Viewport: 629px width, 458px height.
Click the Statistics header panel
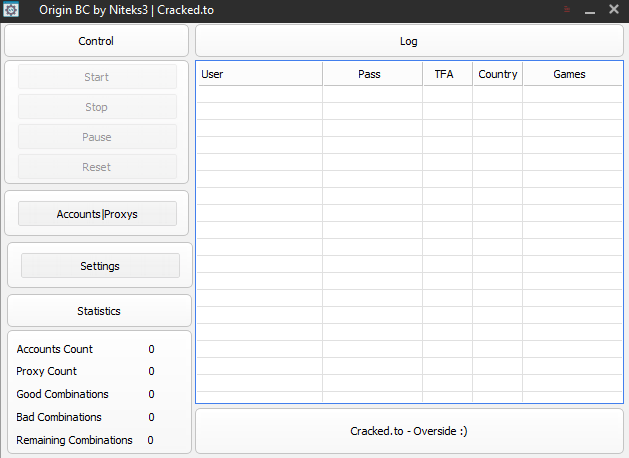[99, 311]
